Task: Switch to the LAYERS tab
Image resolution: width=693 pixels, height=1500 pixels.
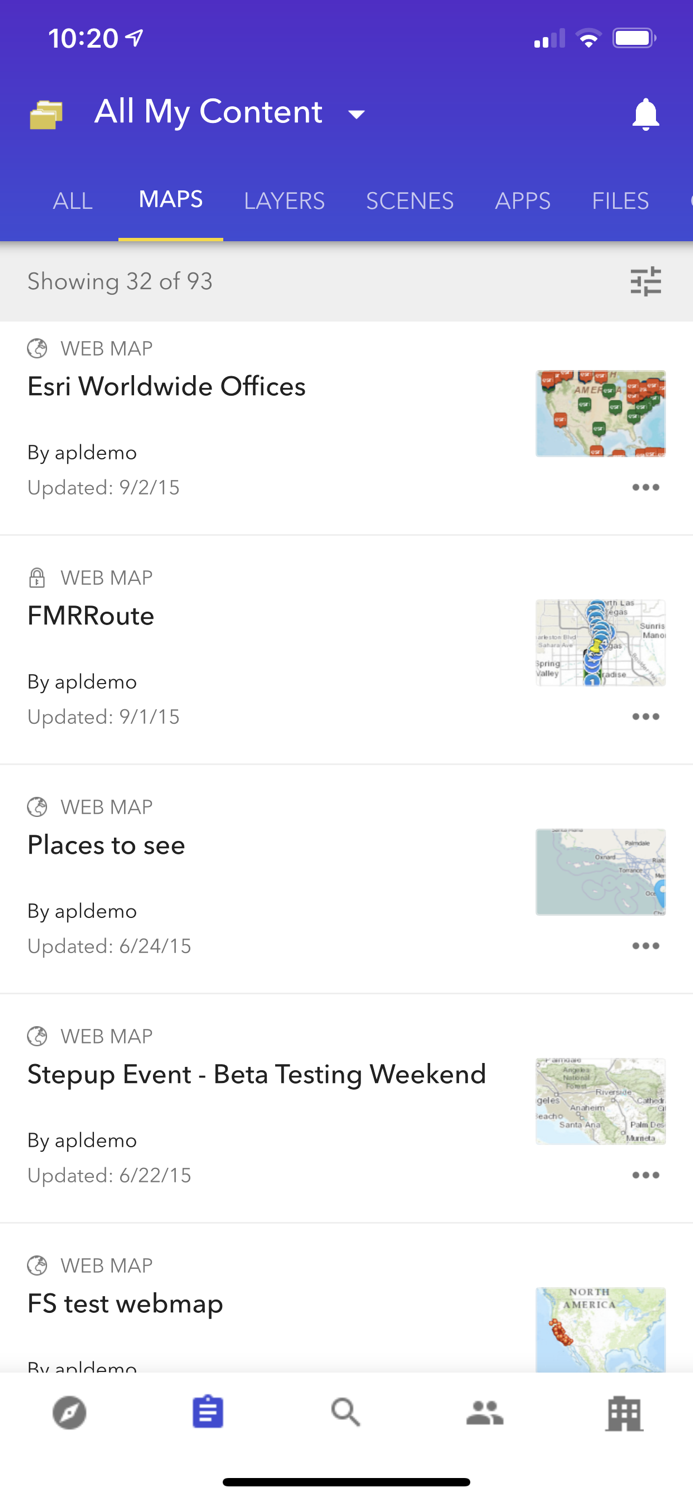Action: [x=284, y=201]
